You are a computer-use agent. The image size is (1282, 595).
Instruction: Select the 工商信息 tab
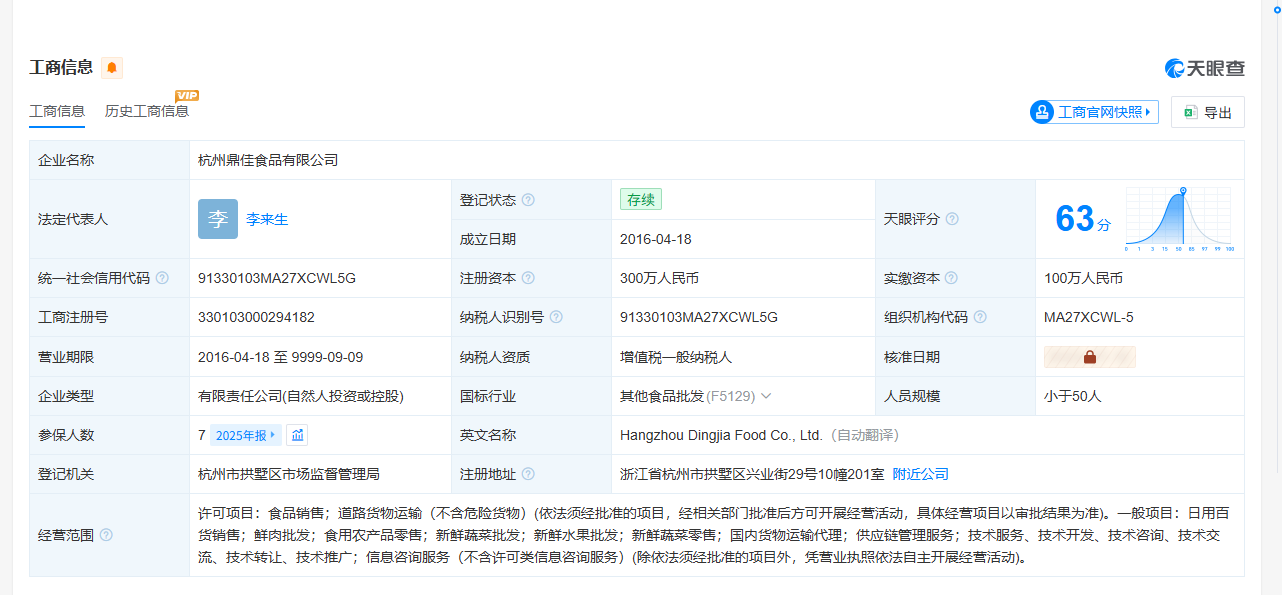57,111
